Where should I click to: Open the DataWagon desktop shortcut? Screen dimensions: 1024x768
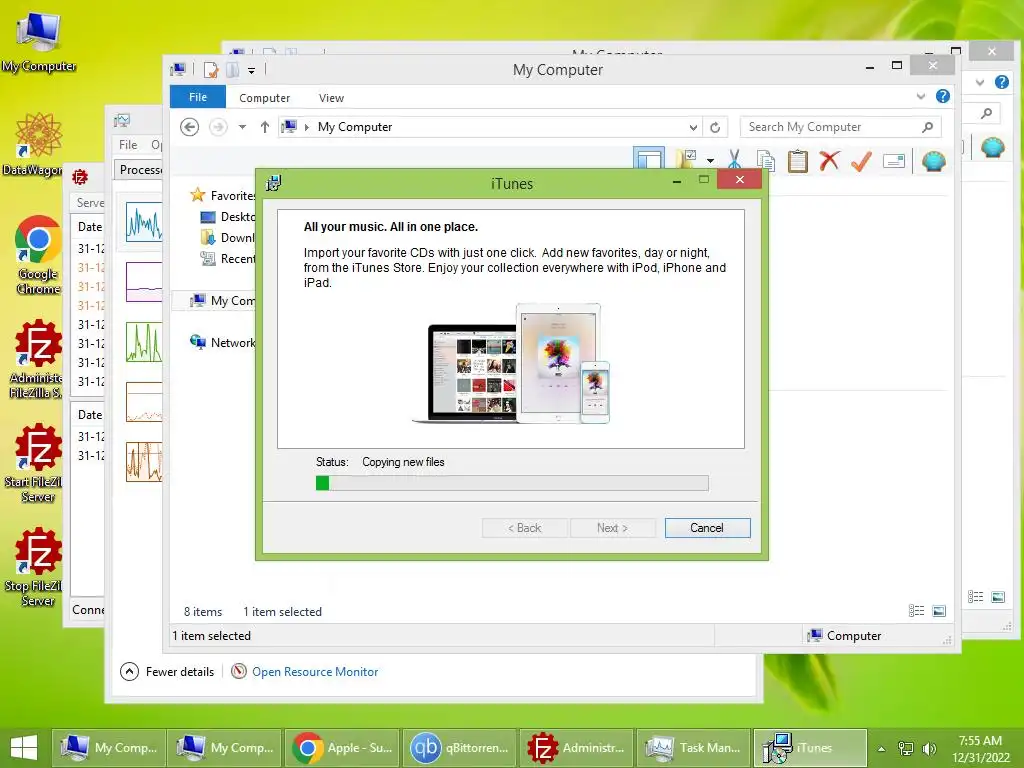pos(37,144)
